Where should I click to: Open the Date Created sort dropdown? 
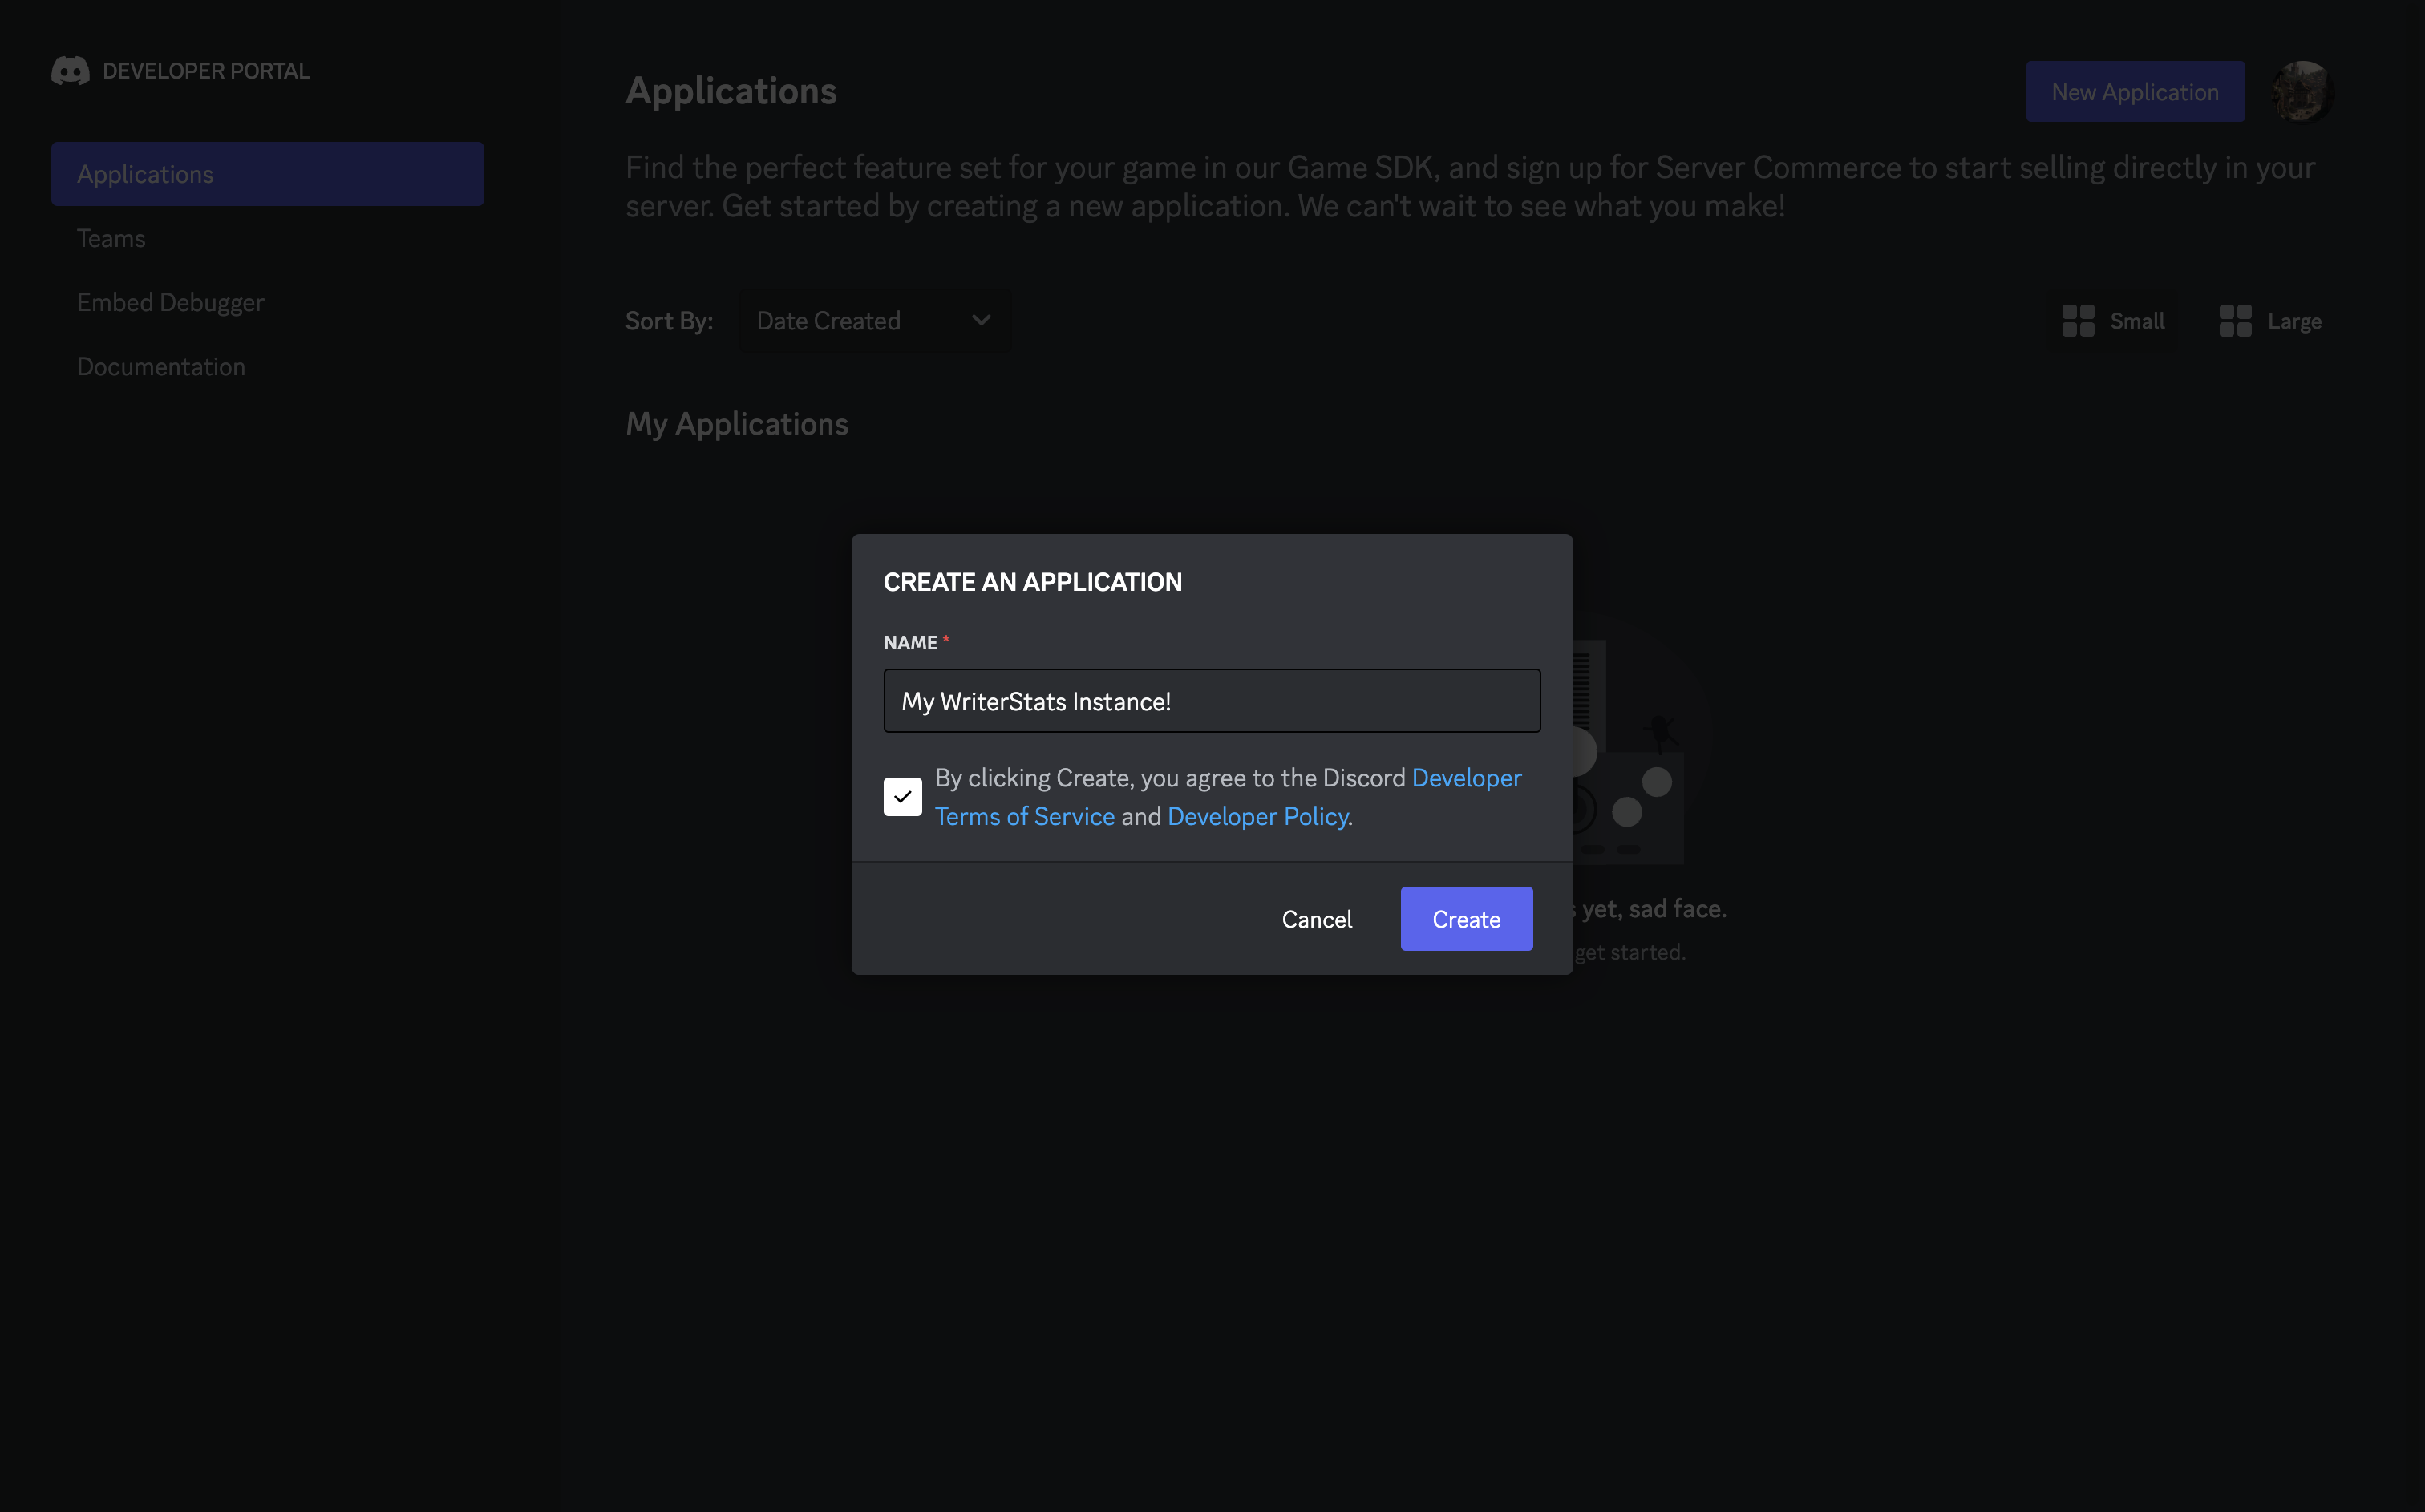[874, 321]
